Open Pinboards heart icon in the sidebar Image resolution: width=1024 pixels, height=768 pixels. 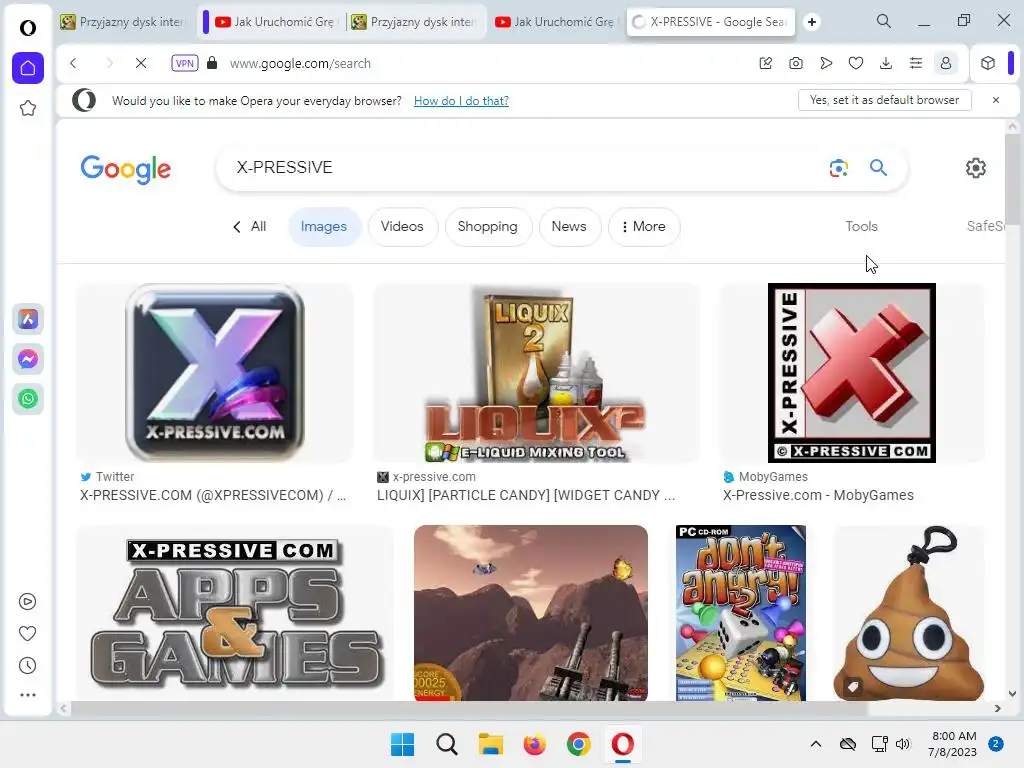point(27,633)
